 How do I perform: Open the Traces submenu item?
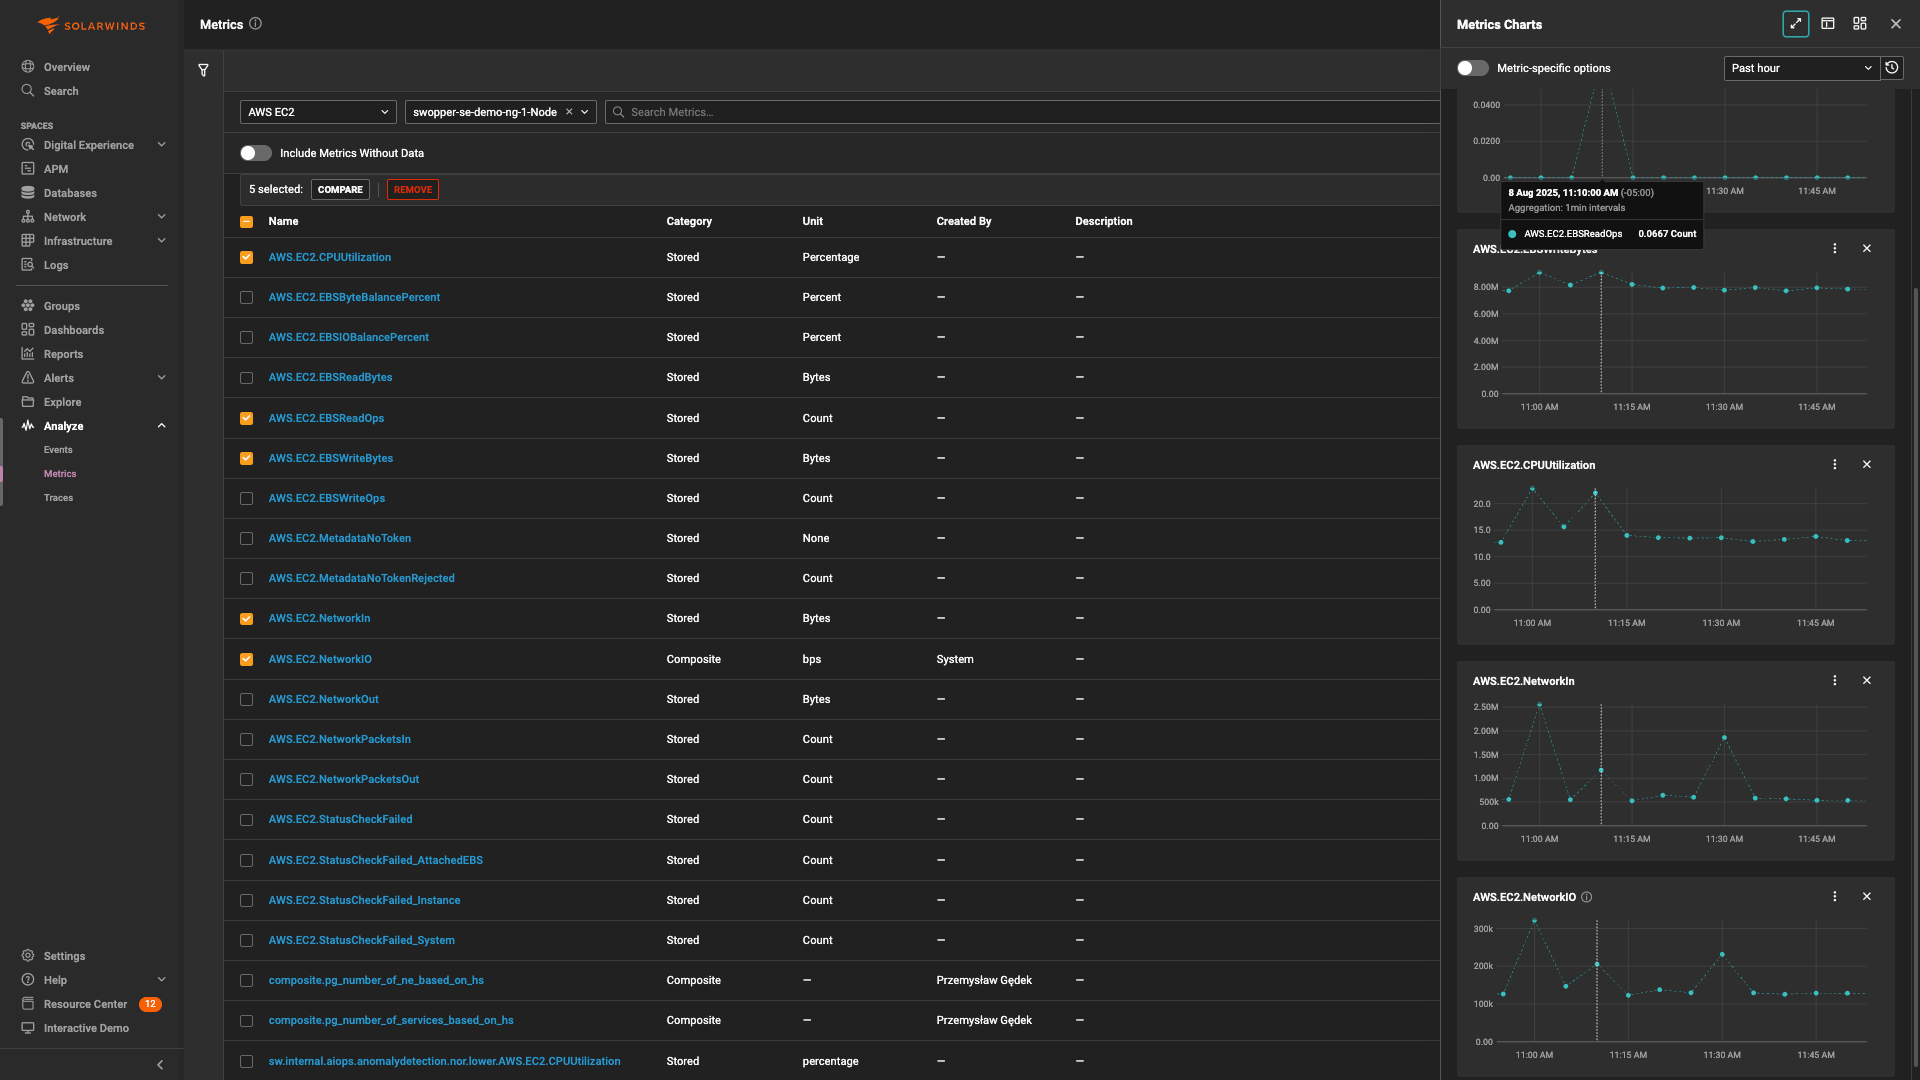pos(58,498)
